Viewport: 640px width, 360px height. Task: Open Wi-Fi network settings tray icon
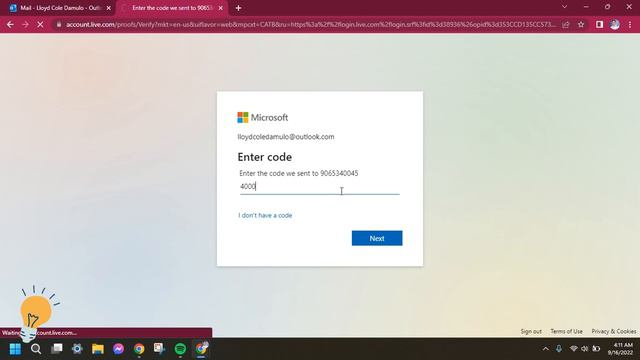[573, 349]
